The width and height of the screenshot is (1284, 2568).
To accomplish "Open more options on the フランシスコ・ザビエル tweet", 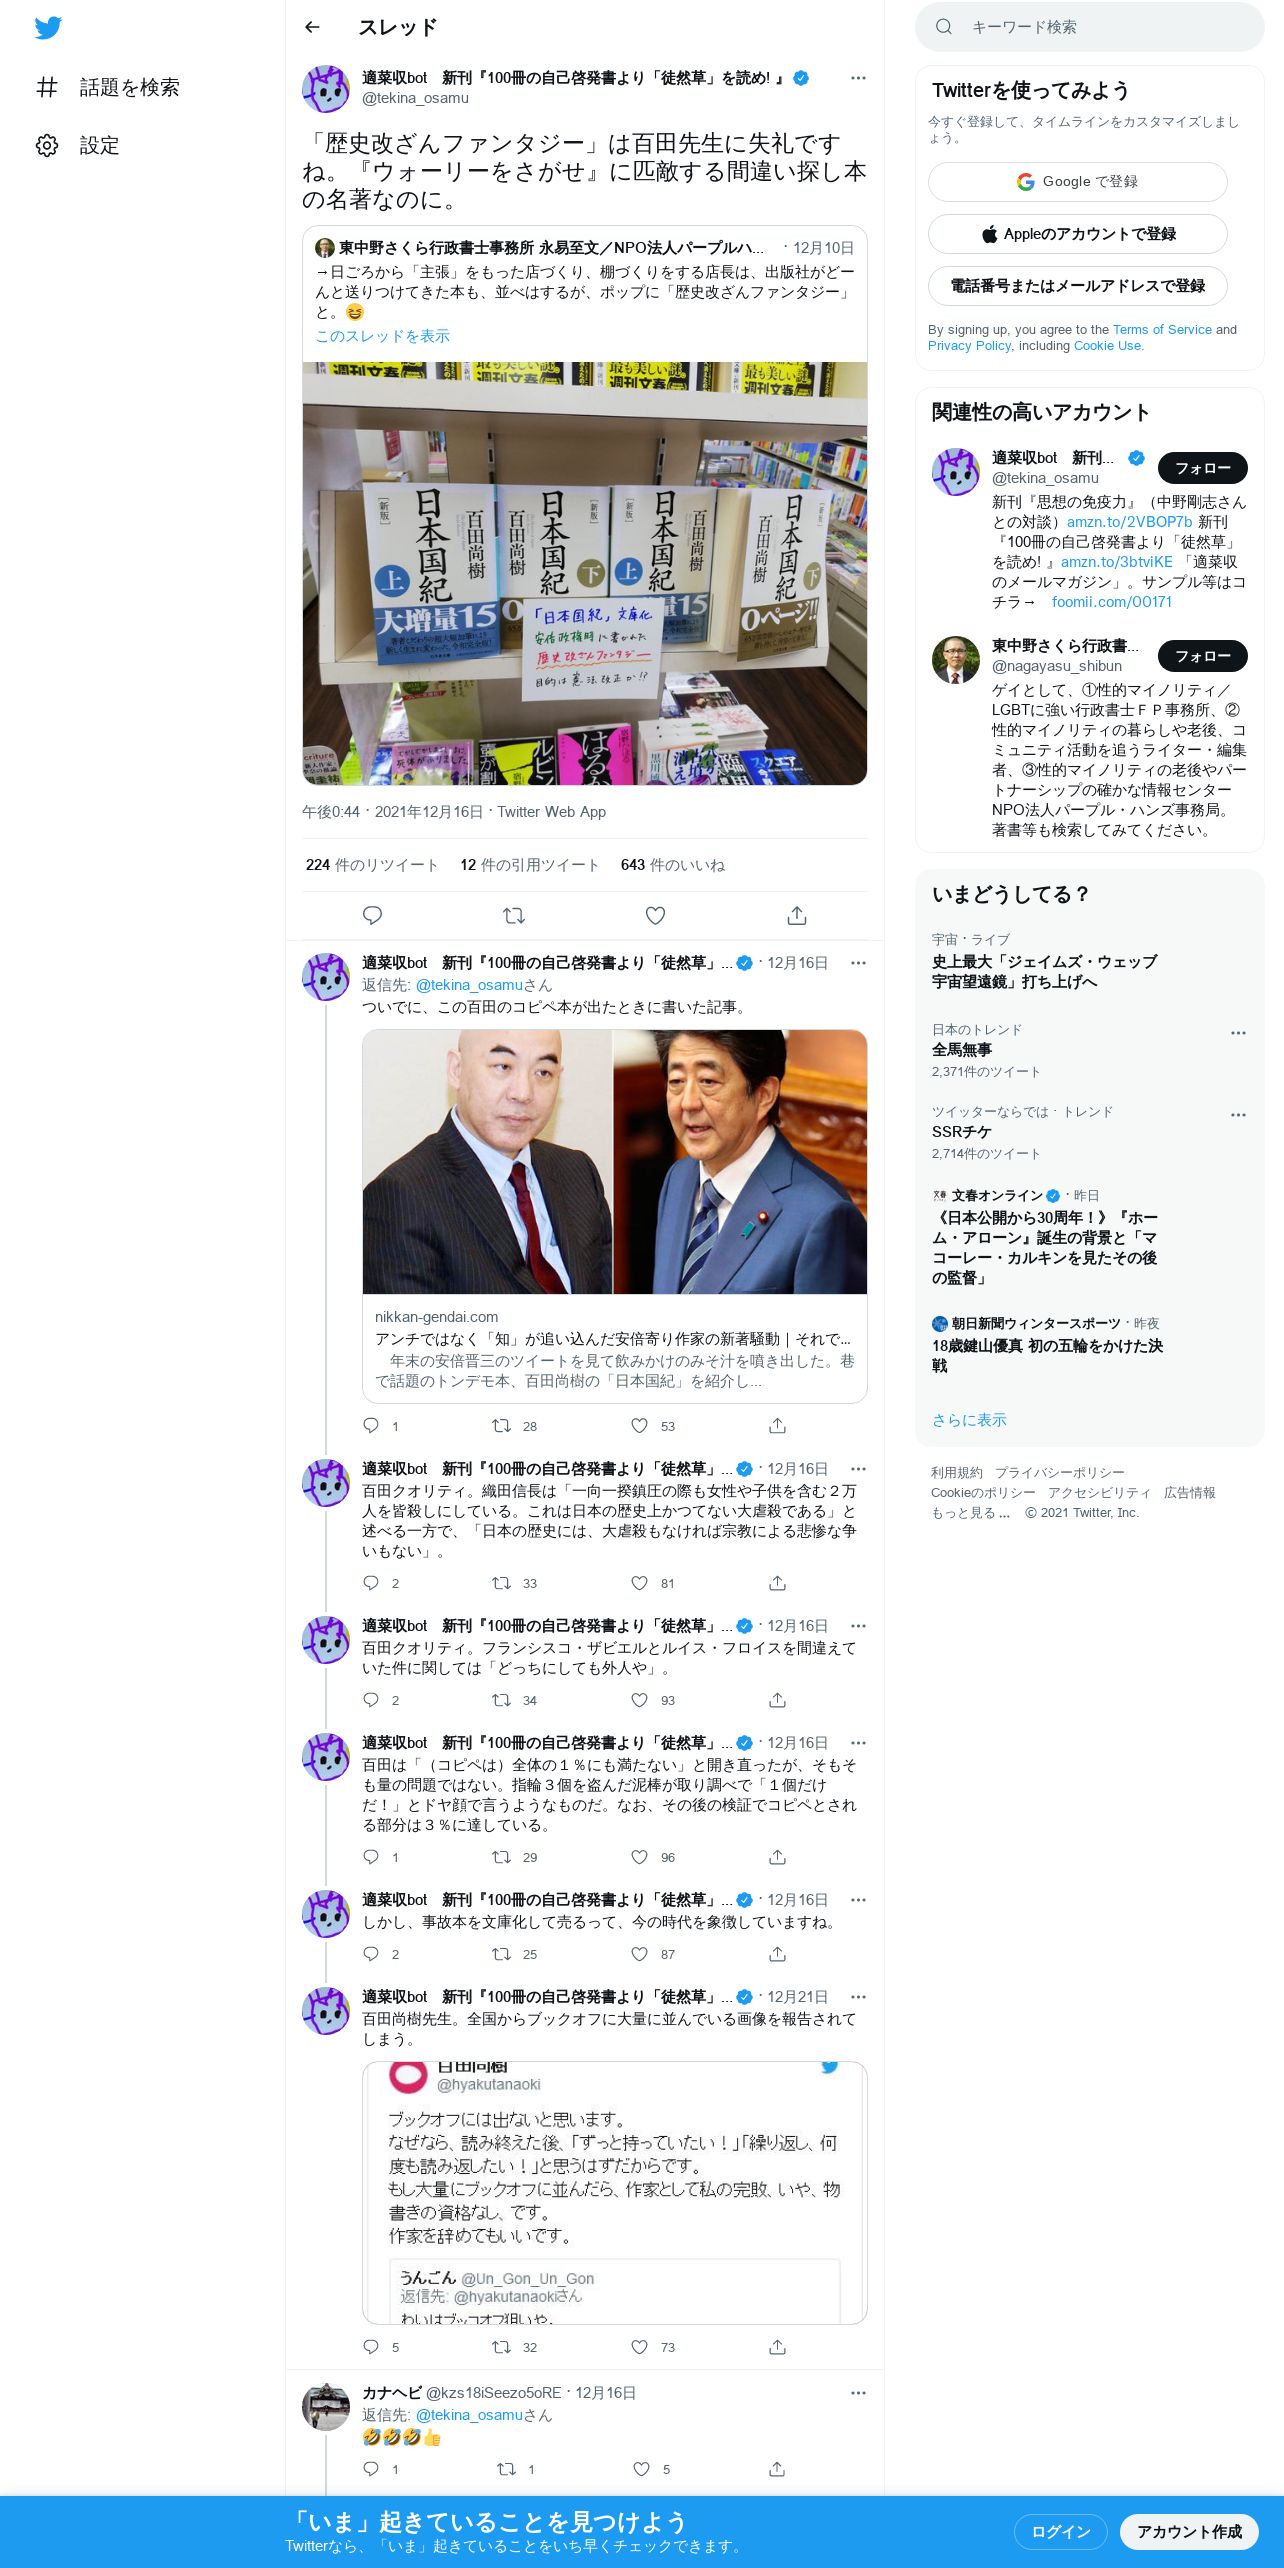I will tap(858, 1626).
